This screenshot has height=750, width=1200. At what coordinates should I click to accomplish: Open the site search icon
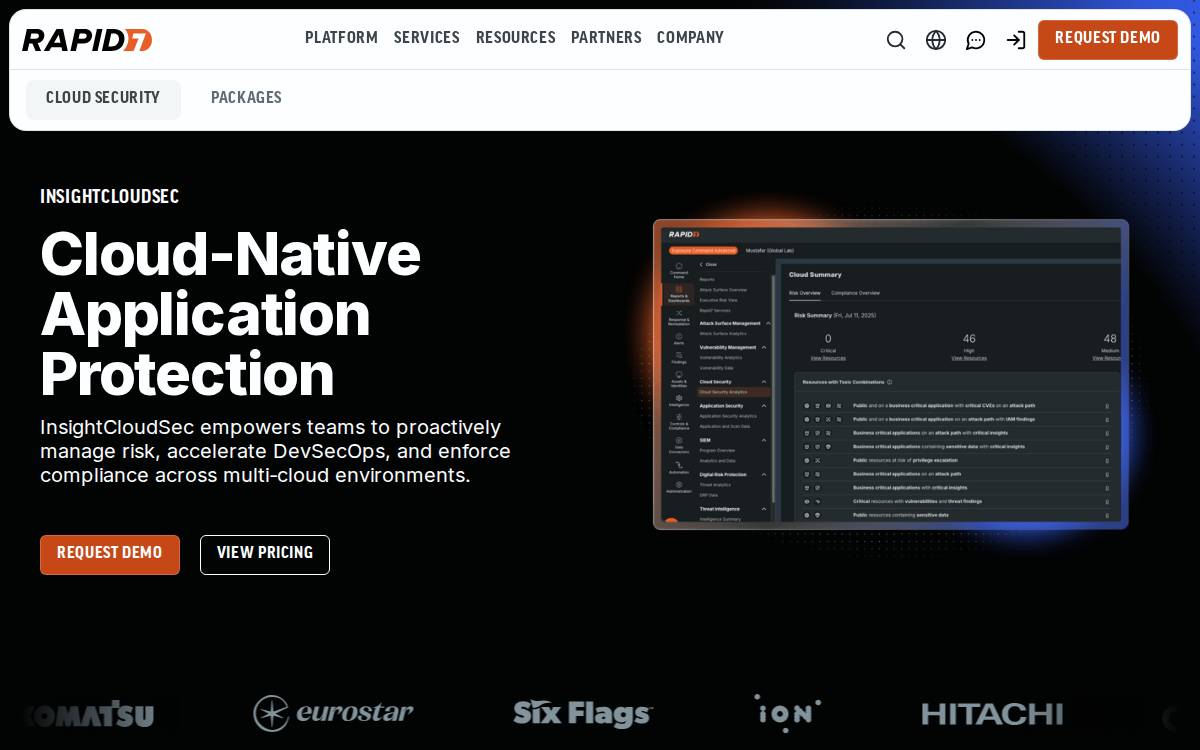point(896,40)
